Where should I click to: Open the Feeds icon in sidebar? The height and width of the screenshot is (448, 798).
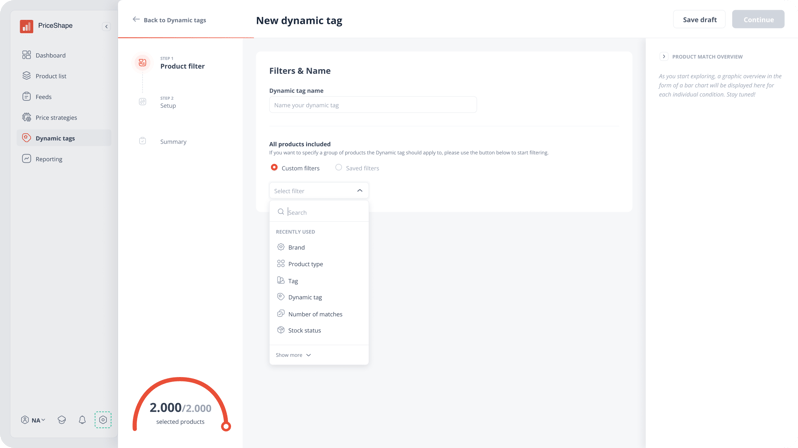26,96
